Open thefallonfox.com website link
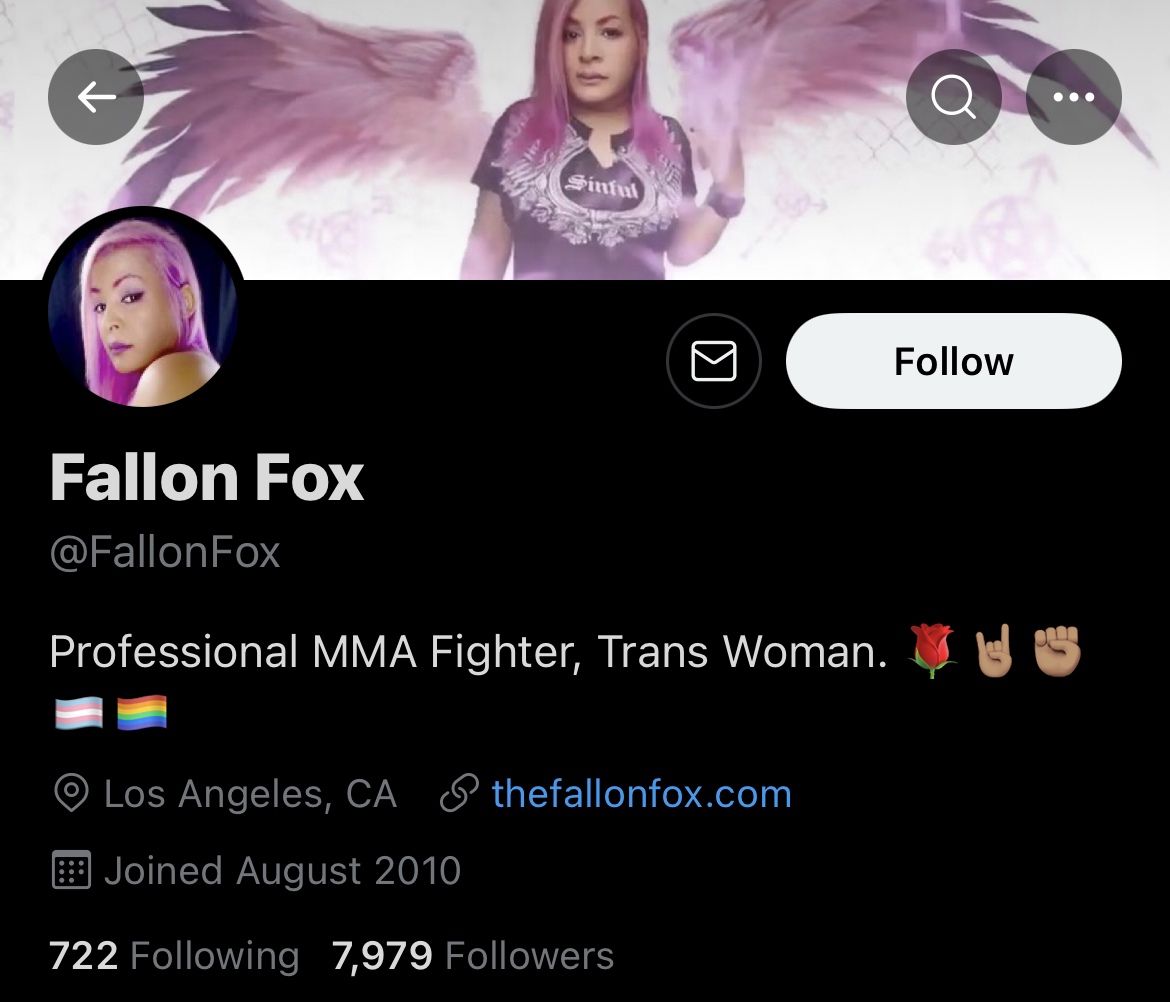 pos(642,794)
